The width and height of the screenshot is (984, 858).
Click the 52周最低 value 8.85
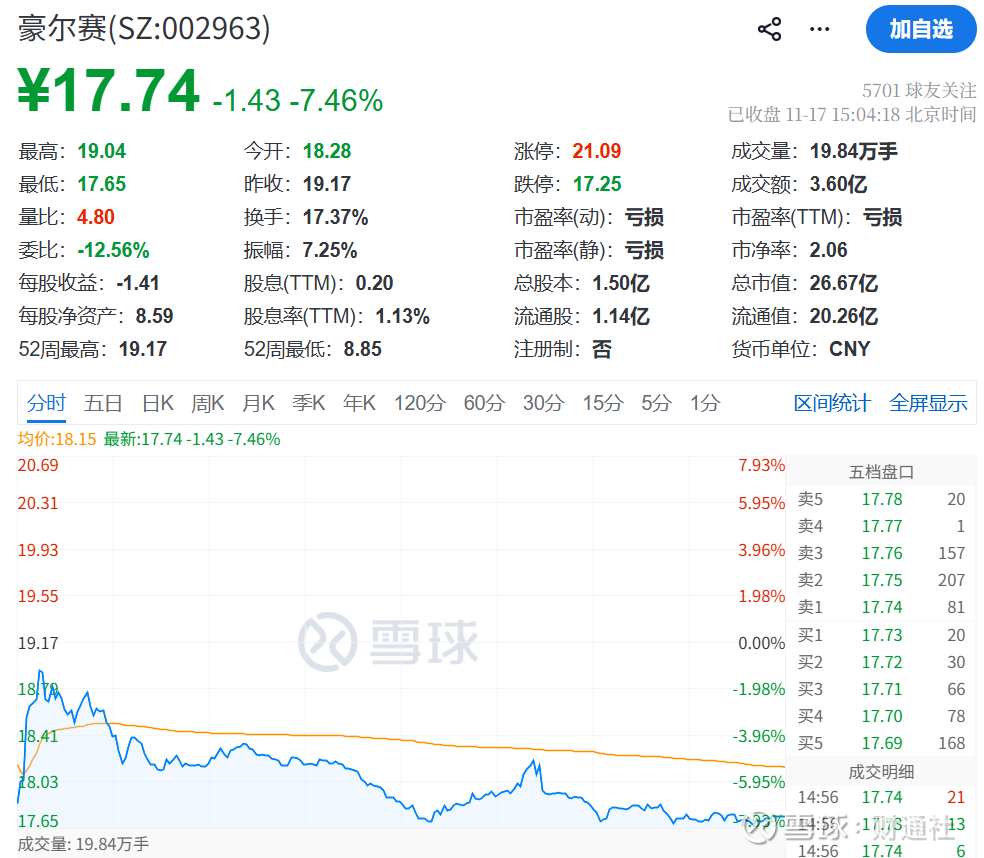pyautogui.click(x=363, y=349)
